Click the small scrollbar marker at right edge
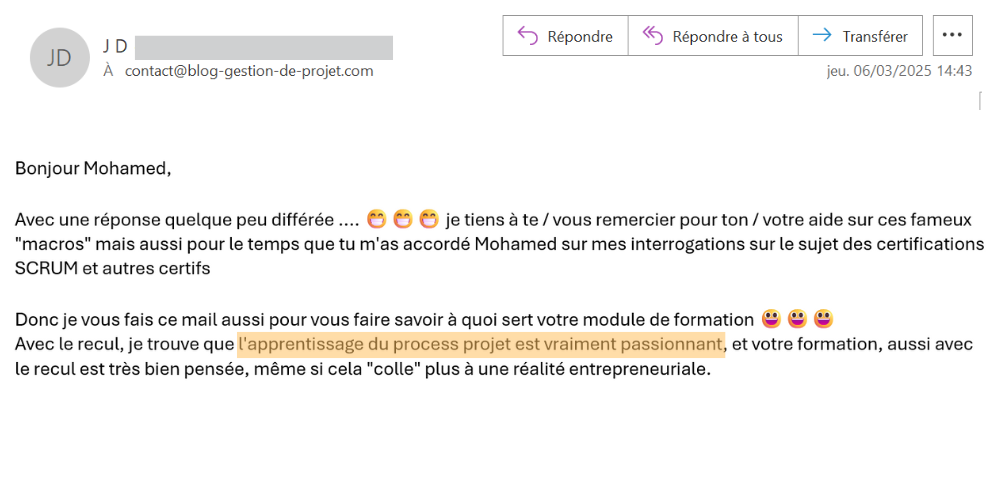 [979, 101]
